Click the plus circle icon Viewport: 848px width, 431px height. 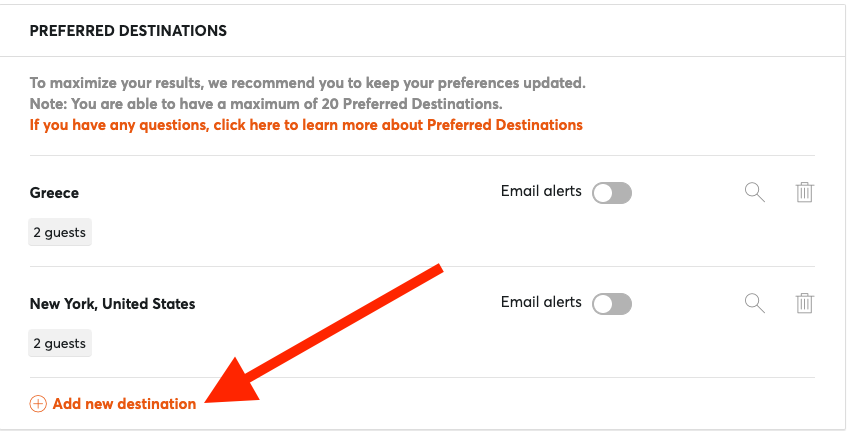[38, 403]
